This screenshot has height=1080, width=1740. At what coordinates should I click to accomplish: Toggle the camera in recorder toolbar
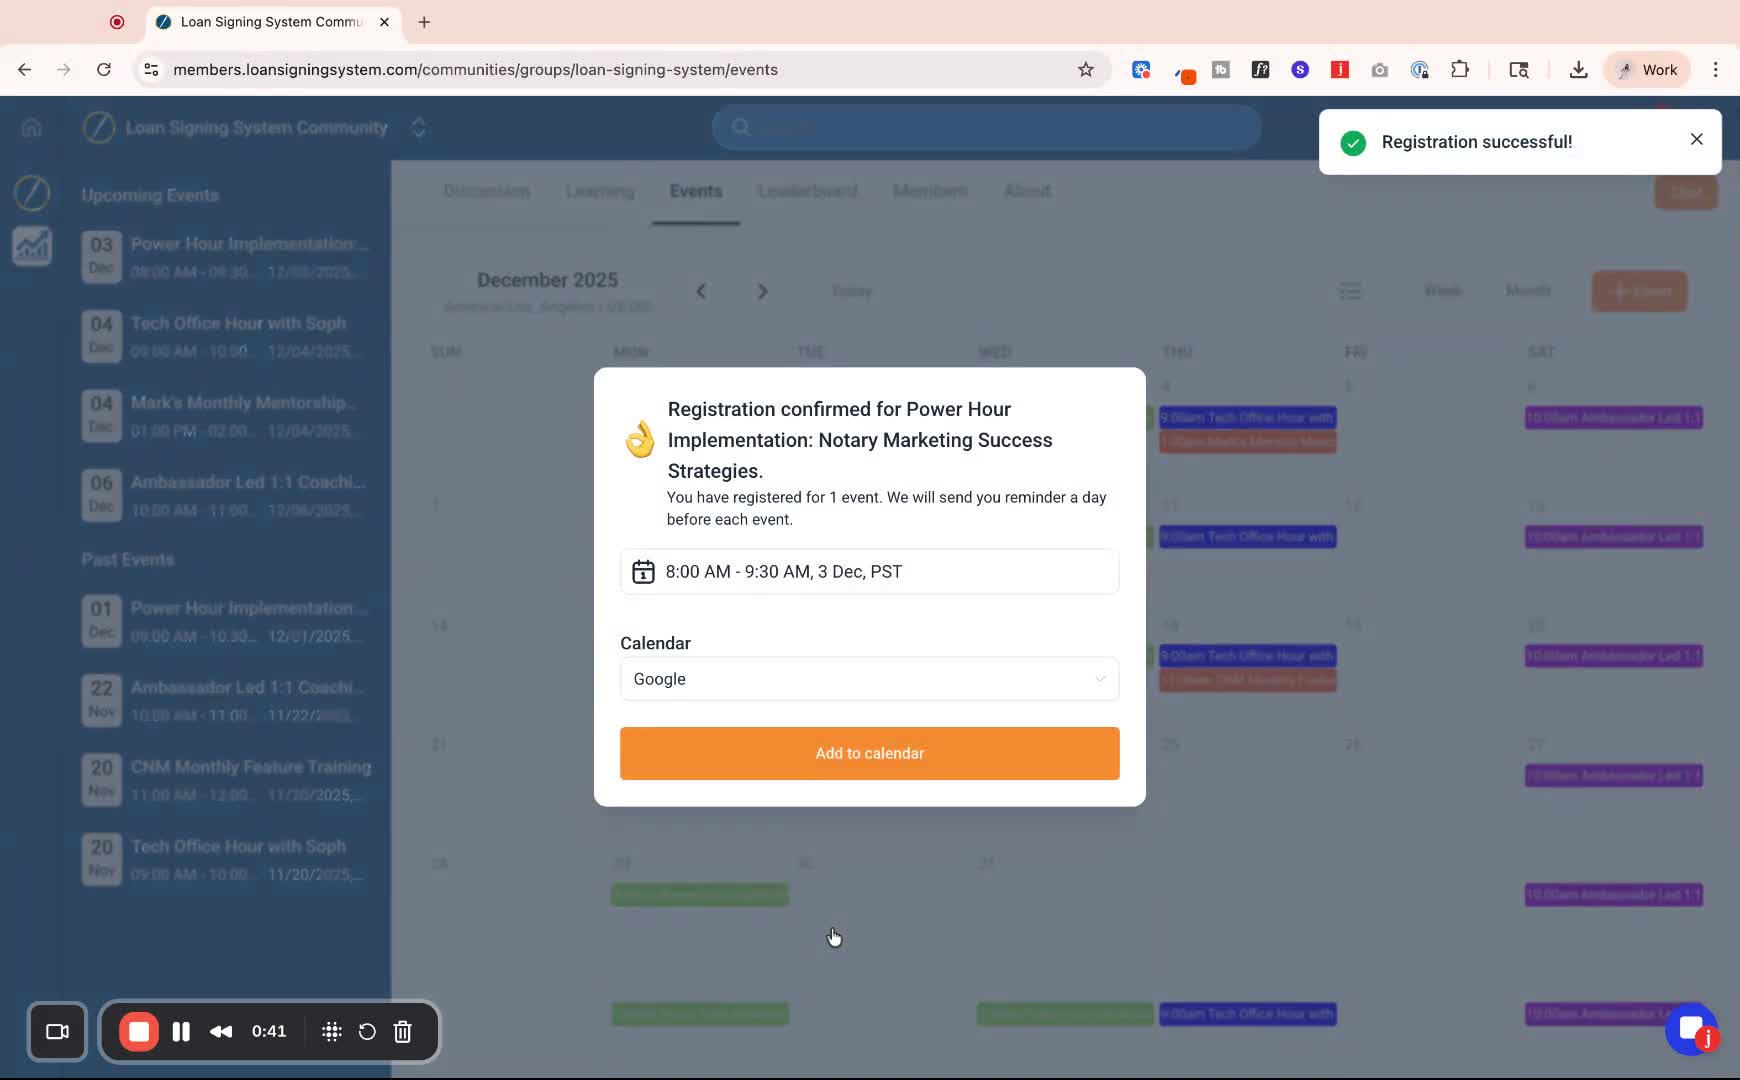tap(58, 1031)
